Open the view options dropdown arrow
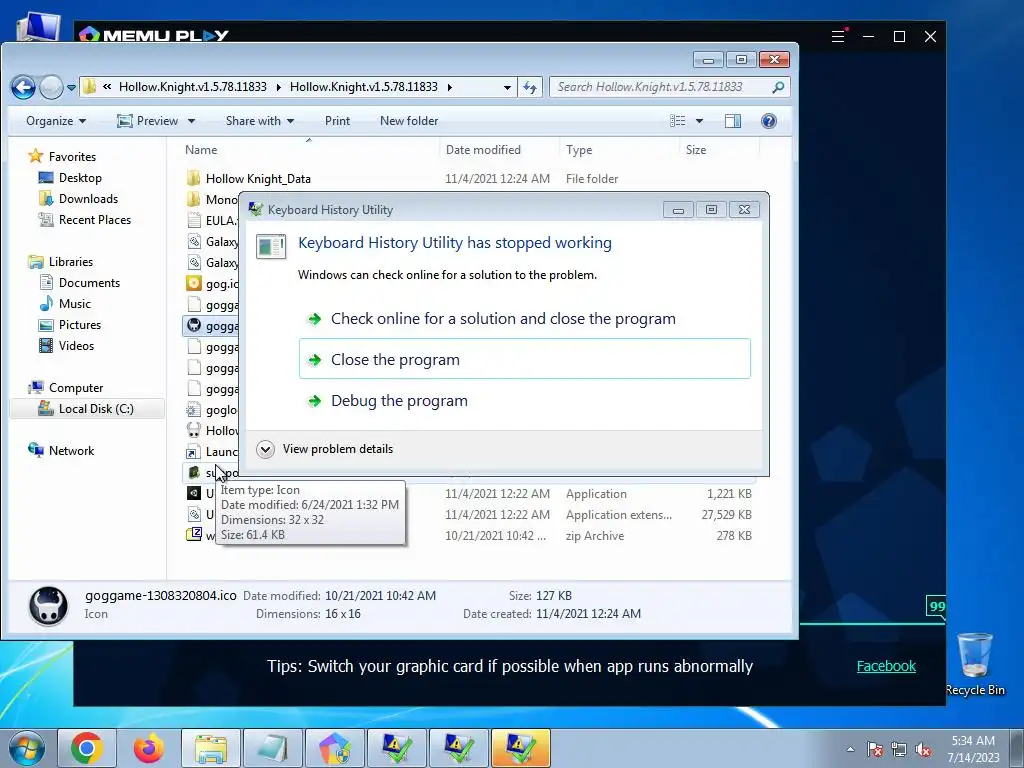Viewport: 1024px width, 768px height. click(699, 121)
